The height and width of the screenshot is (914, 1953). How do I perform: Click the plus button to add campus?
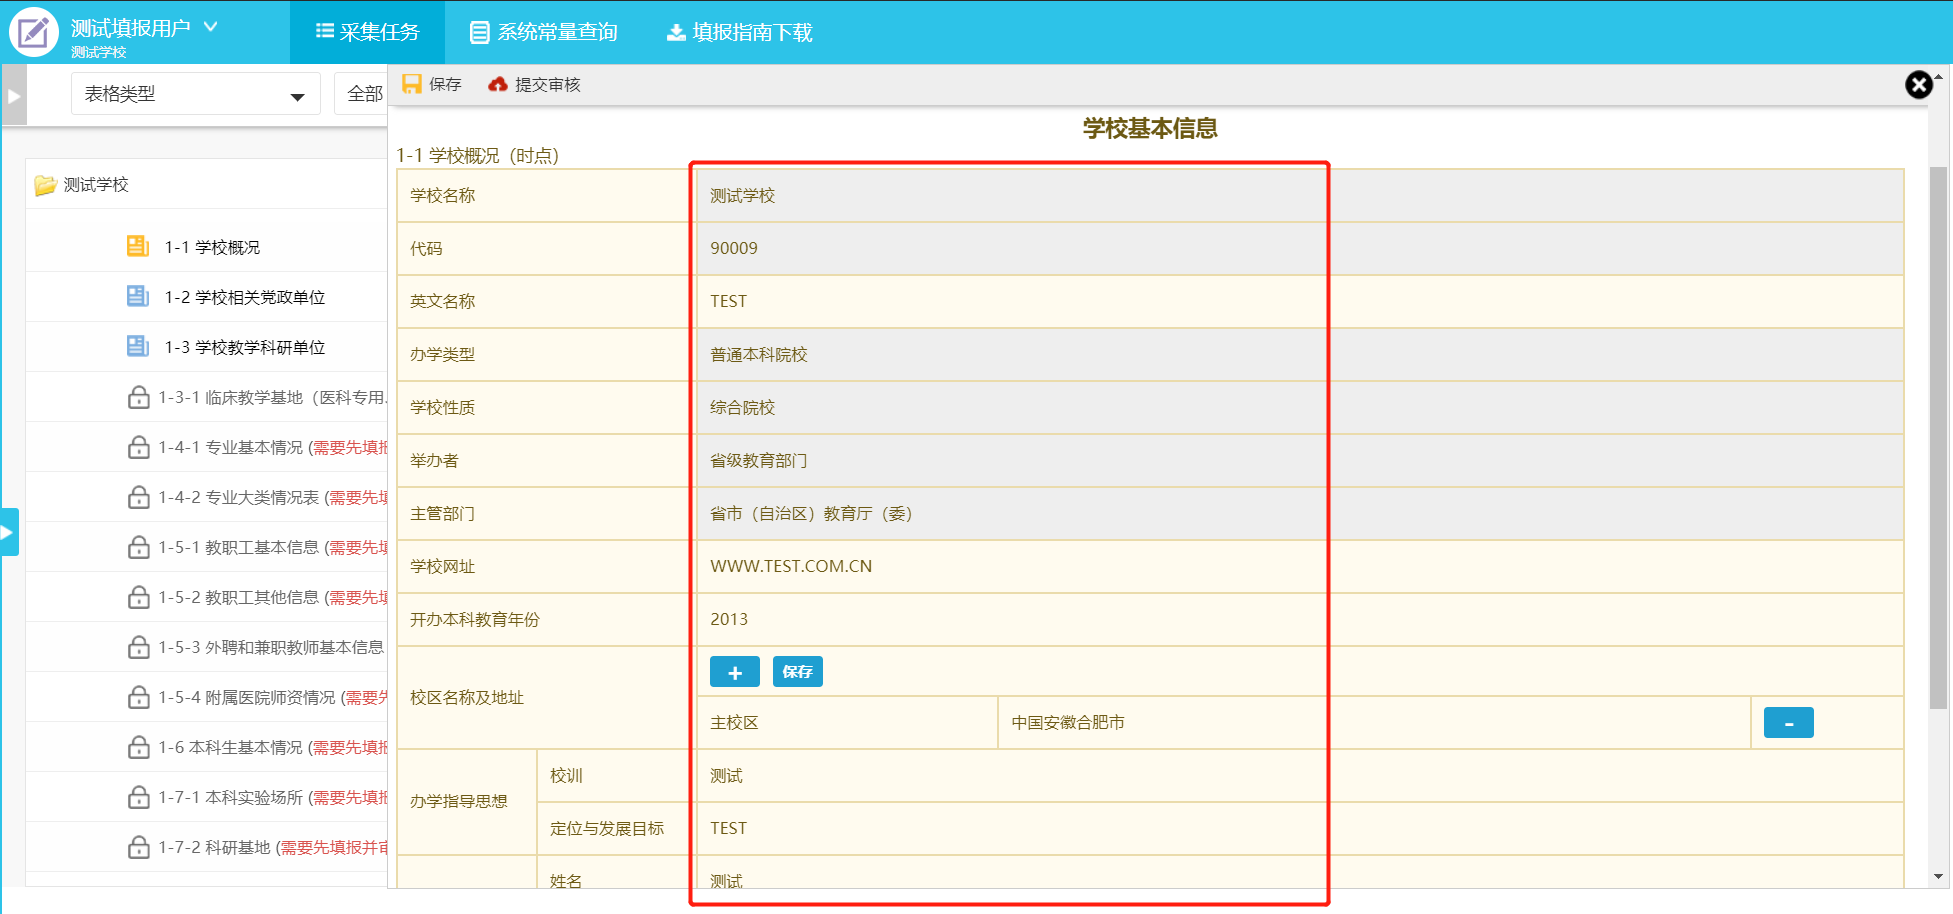pyautogui.click(x=734, y=672)
